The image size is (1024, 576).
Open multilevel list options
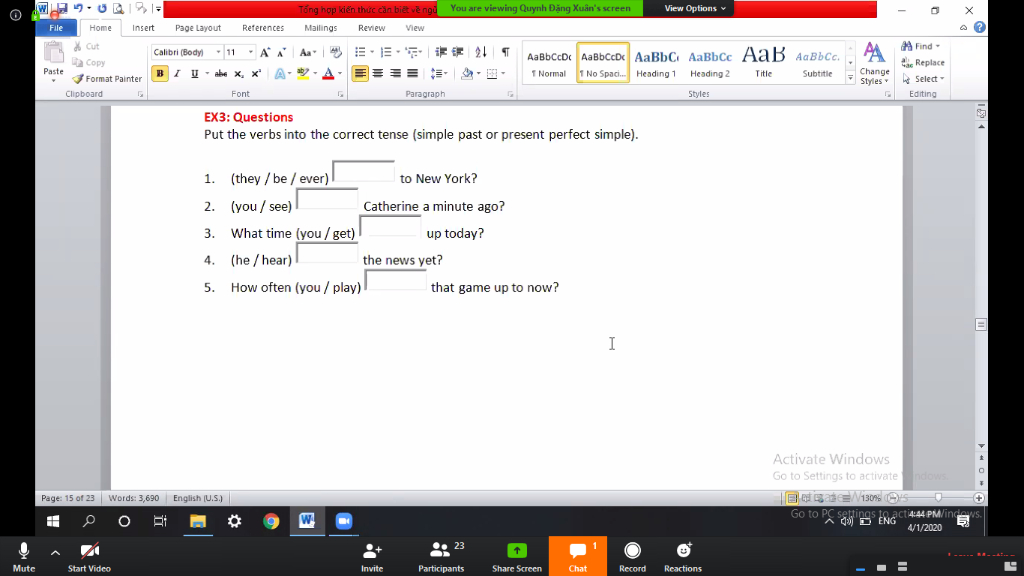pyautogui.click(x=412, y=52)
